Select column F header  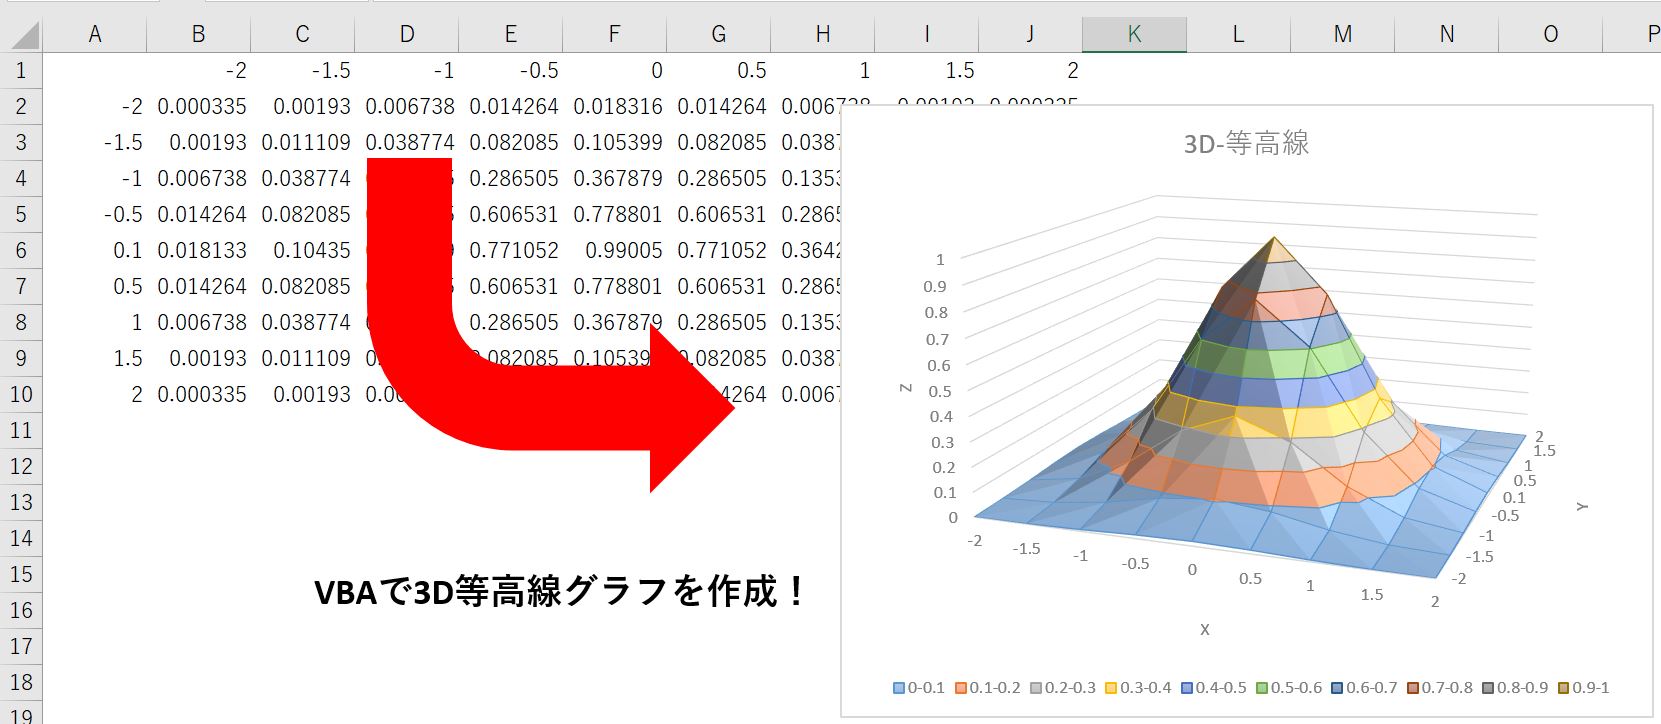[615, 35]
